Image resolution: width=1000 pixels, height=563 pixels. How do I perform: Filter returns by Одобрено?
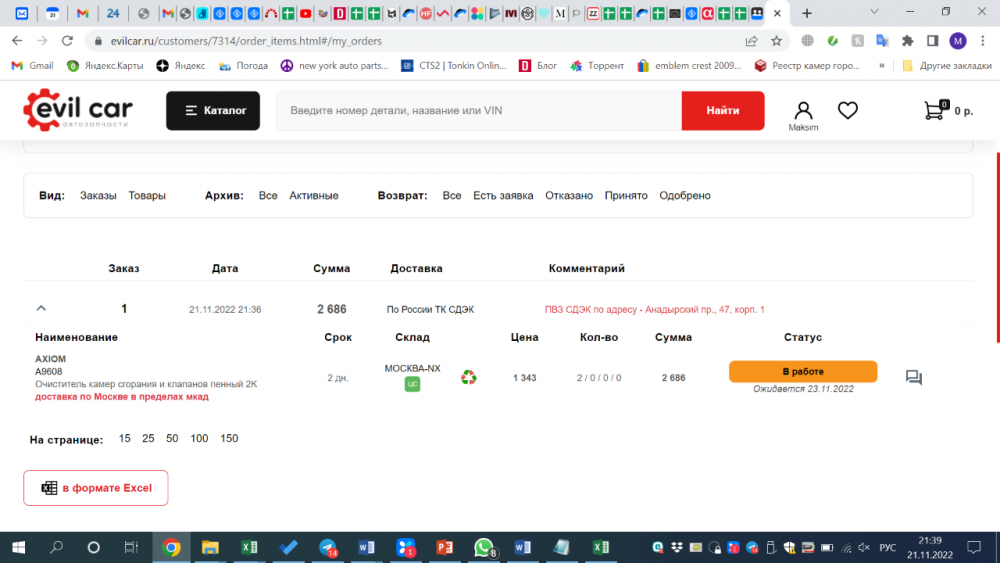tap(685, 196)
